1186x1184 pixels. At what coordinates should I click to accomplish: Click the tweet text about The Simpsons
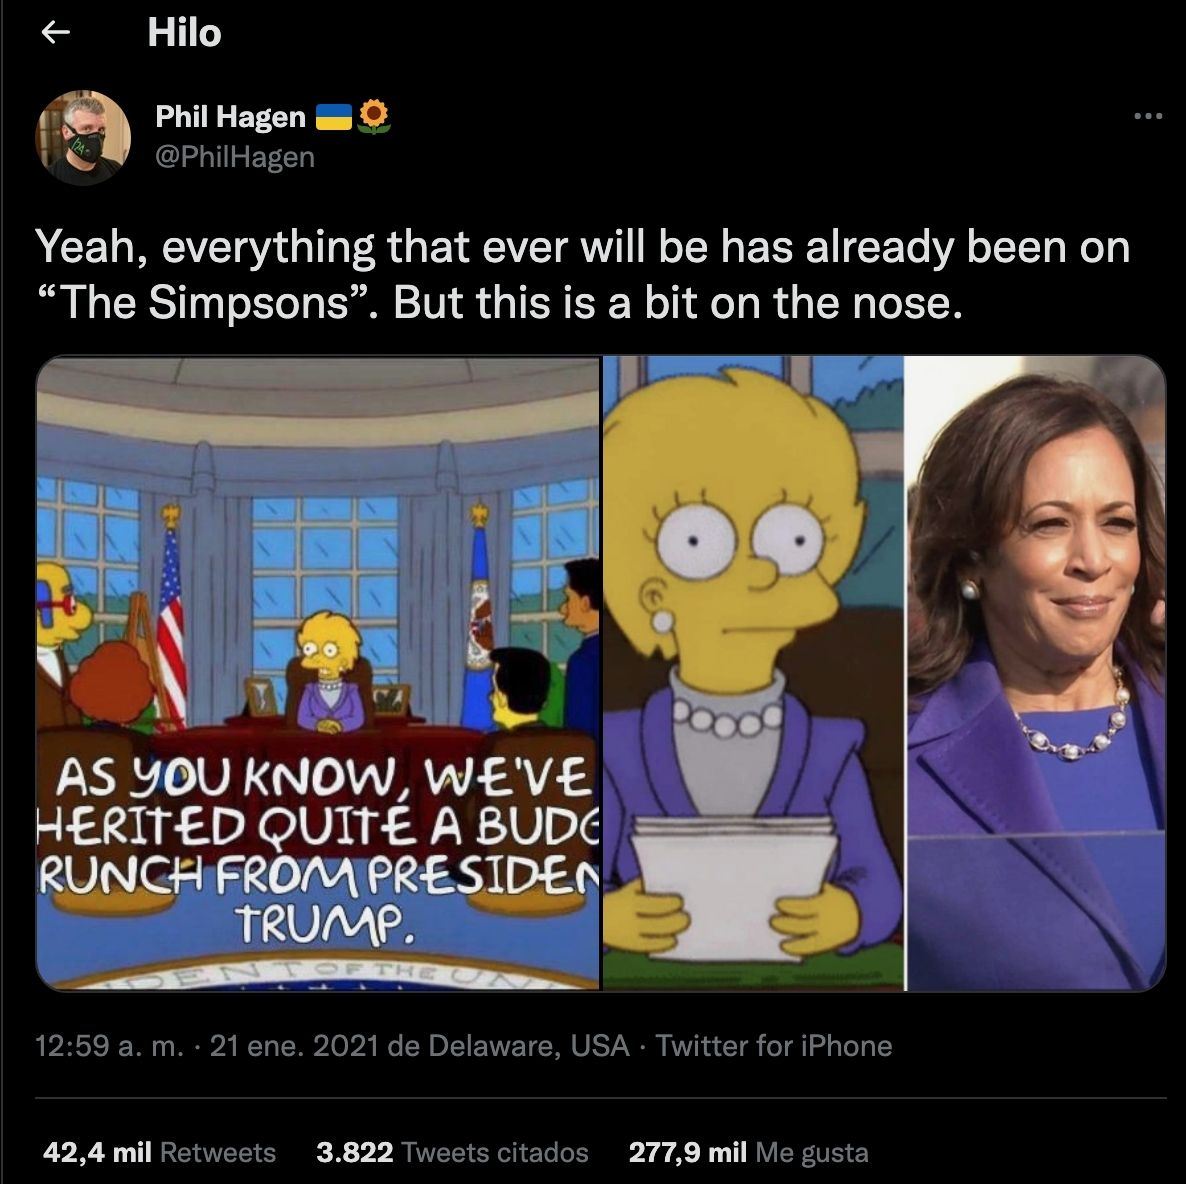click(x=582, y=274)
